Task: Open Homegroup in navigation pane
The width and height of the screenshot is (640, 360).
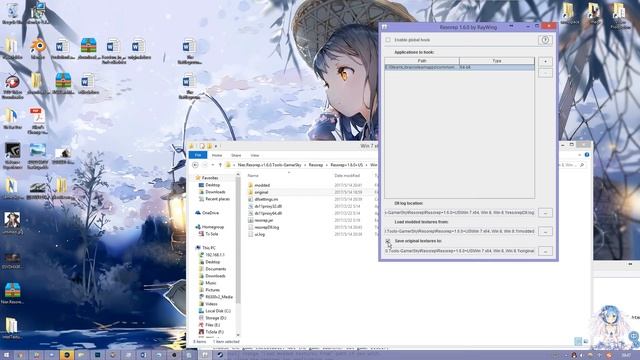Action: pos(213,227)
